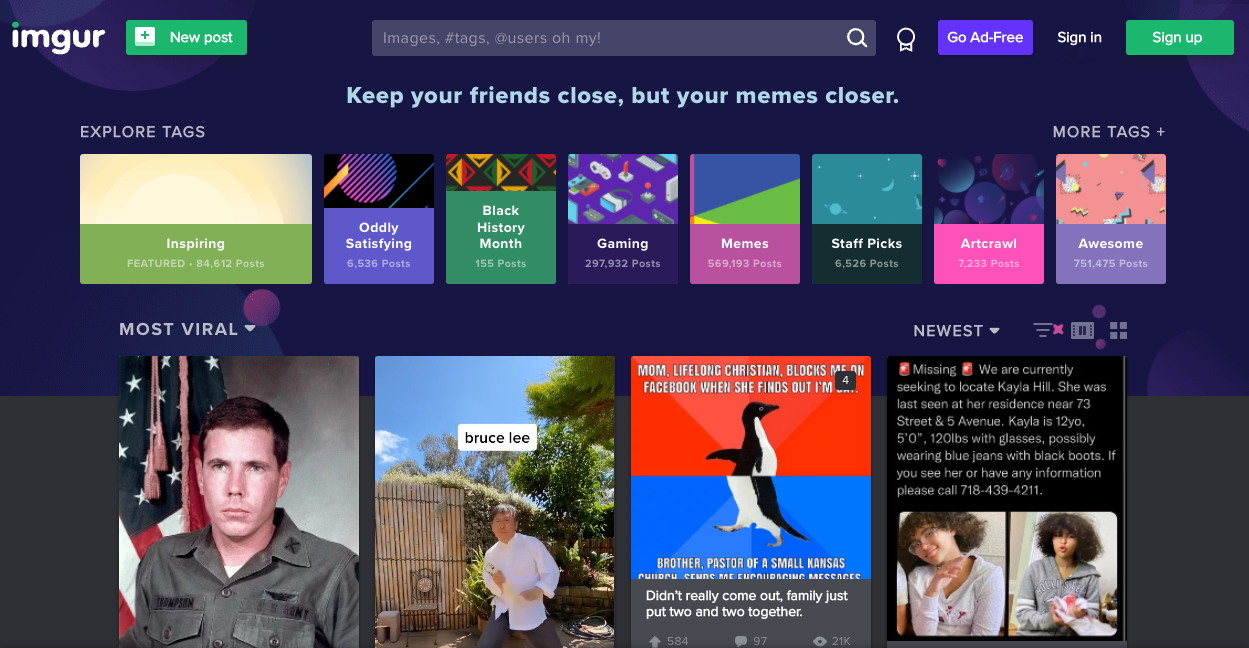This screenshot has height=648, width=1249.
Task: Click the pink Artcrawl tag tile
Action: point(989,219)
